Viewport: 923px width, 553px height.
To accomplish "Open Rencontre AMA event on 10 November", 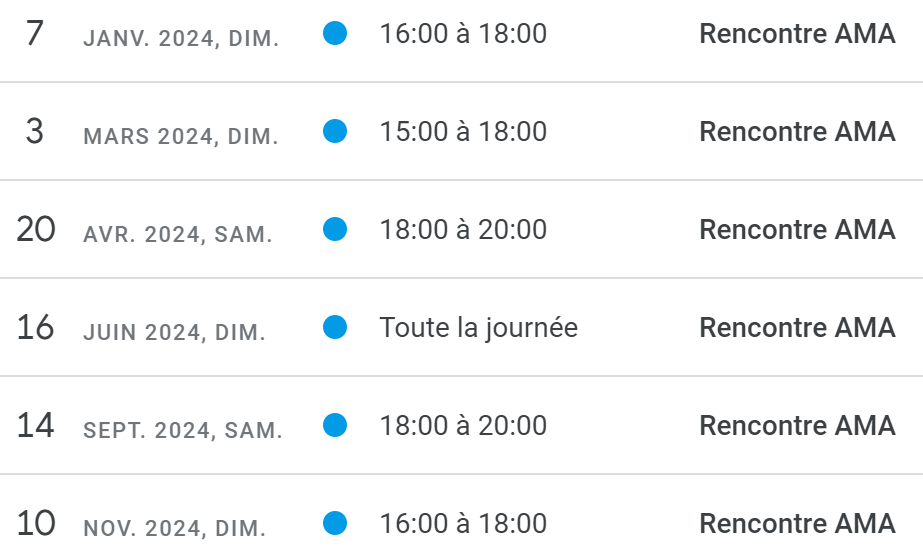I will coord(797,524).
